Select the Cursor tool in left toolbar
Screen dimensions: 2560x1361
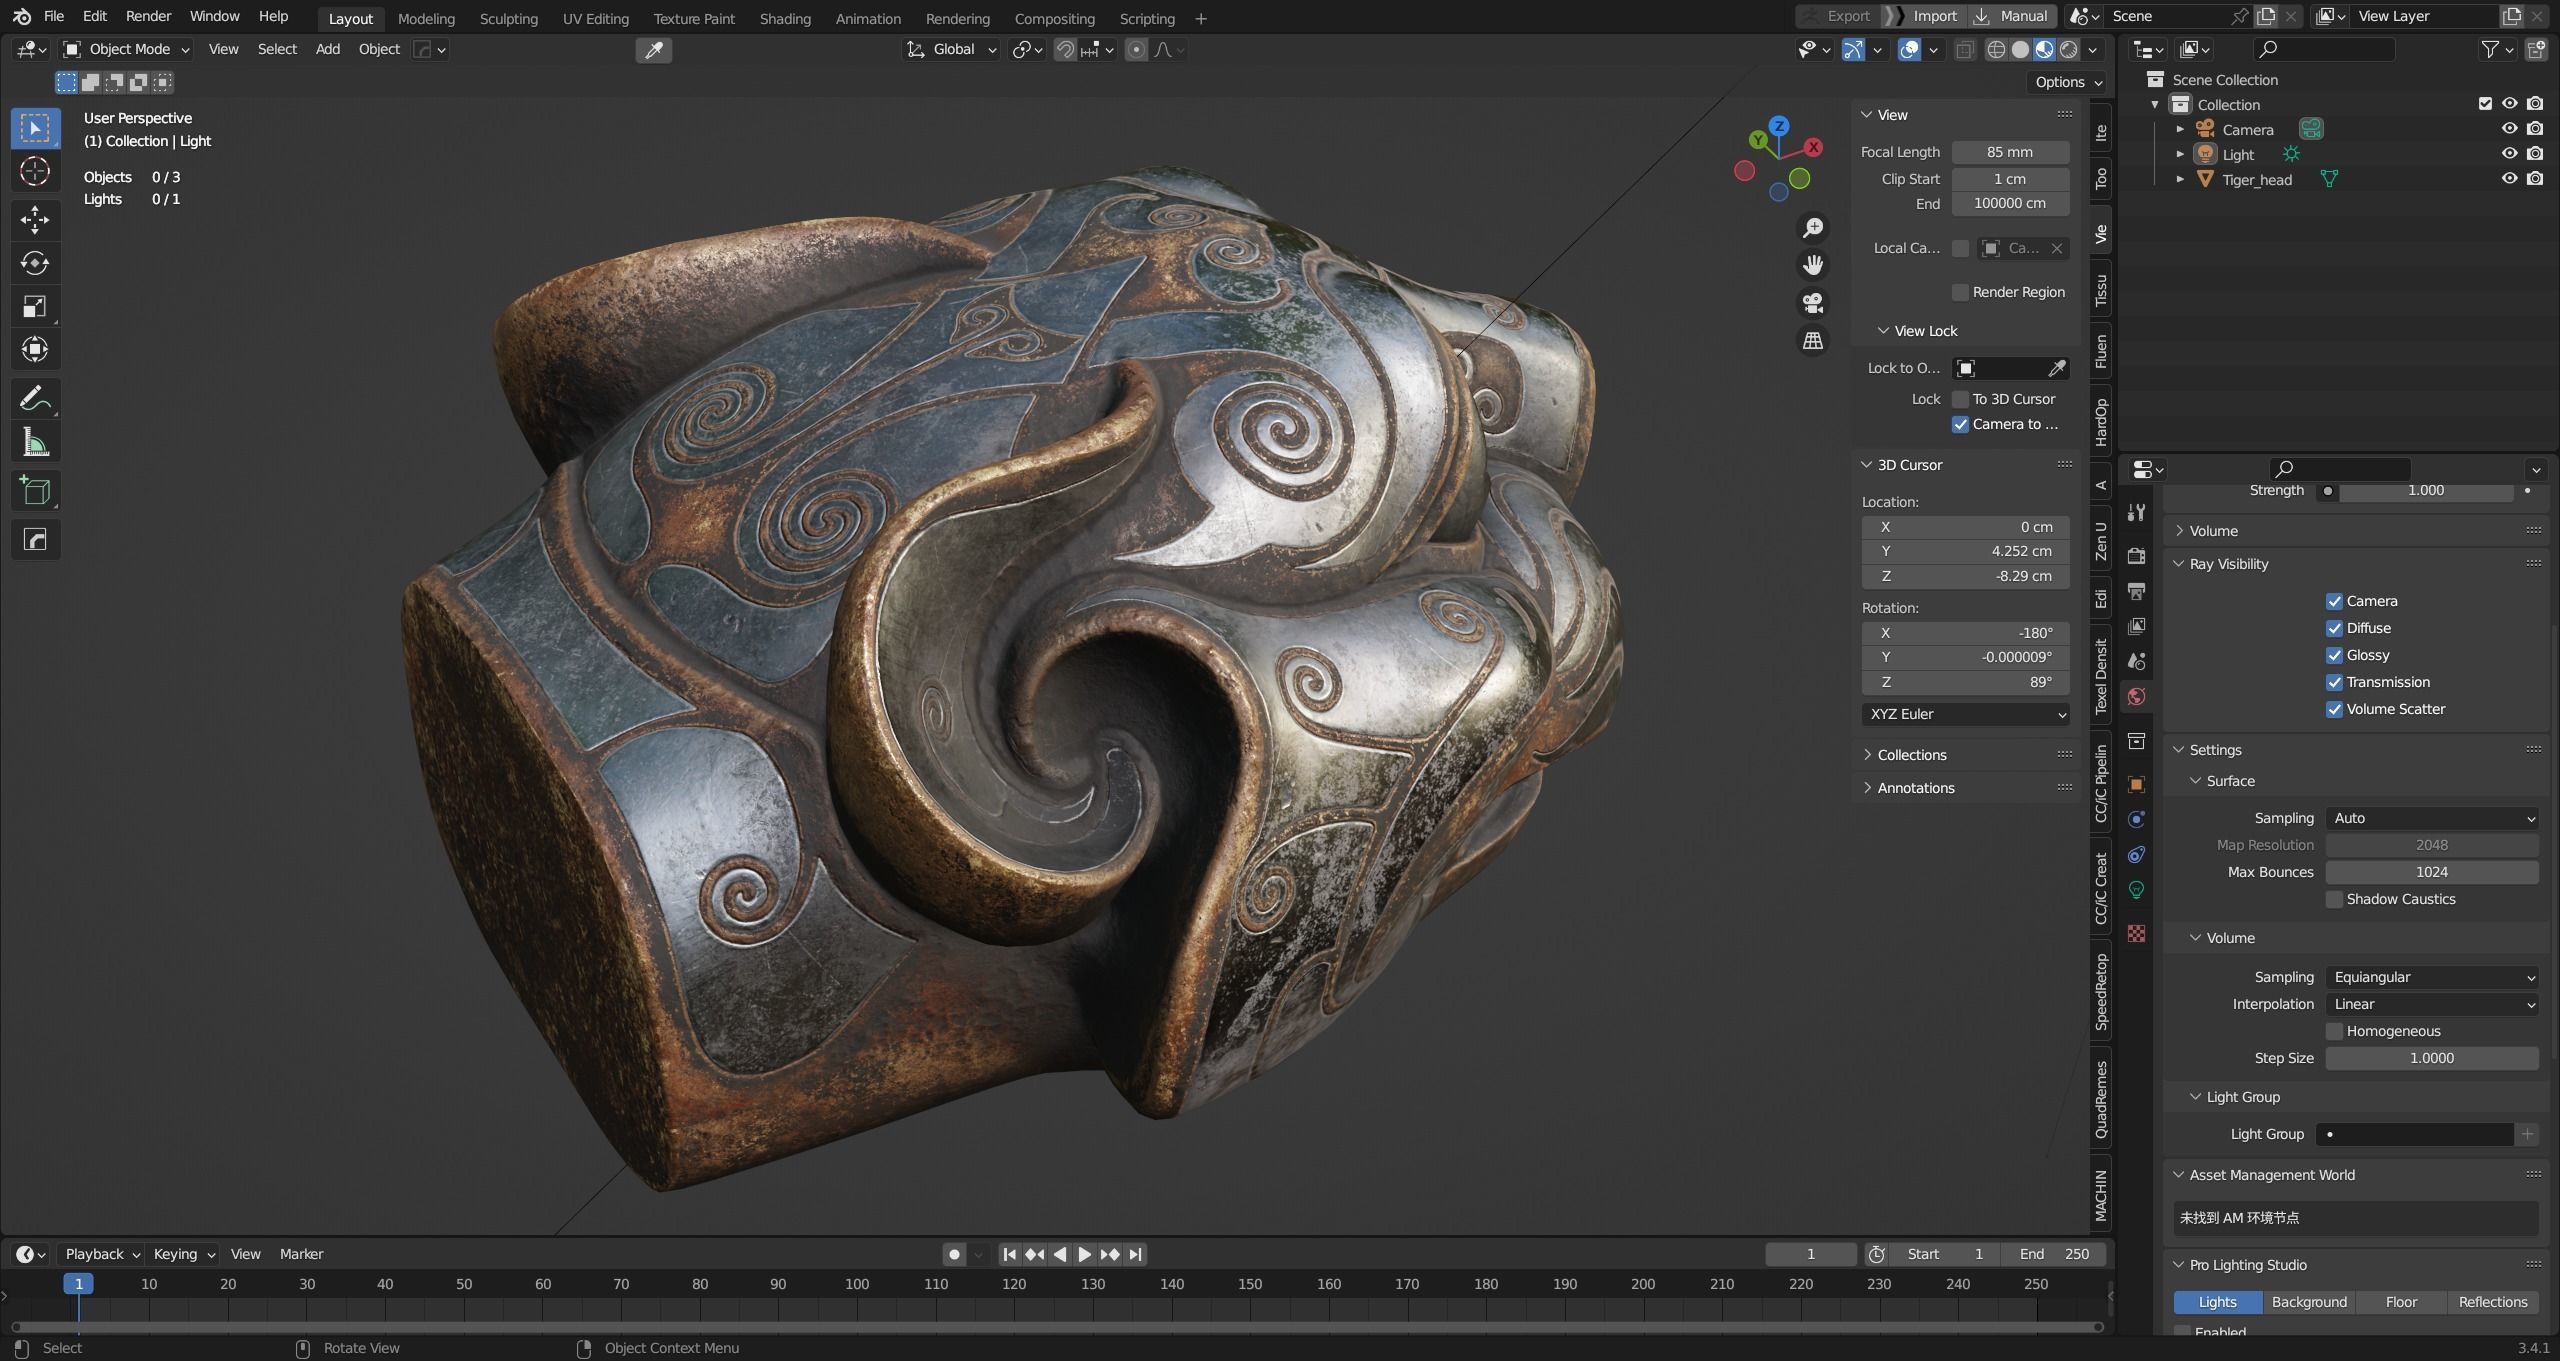click(x=35, y=172)
